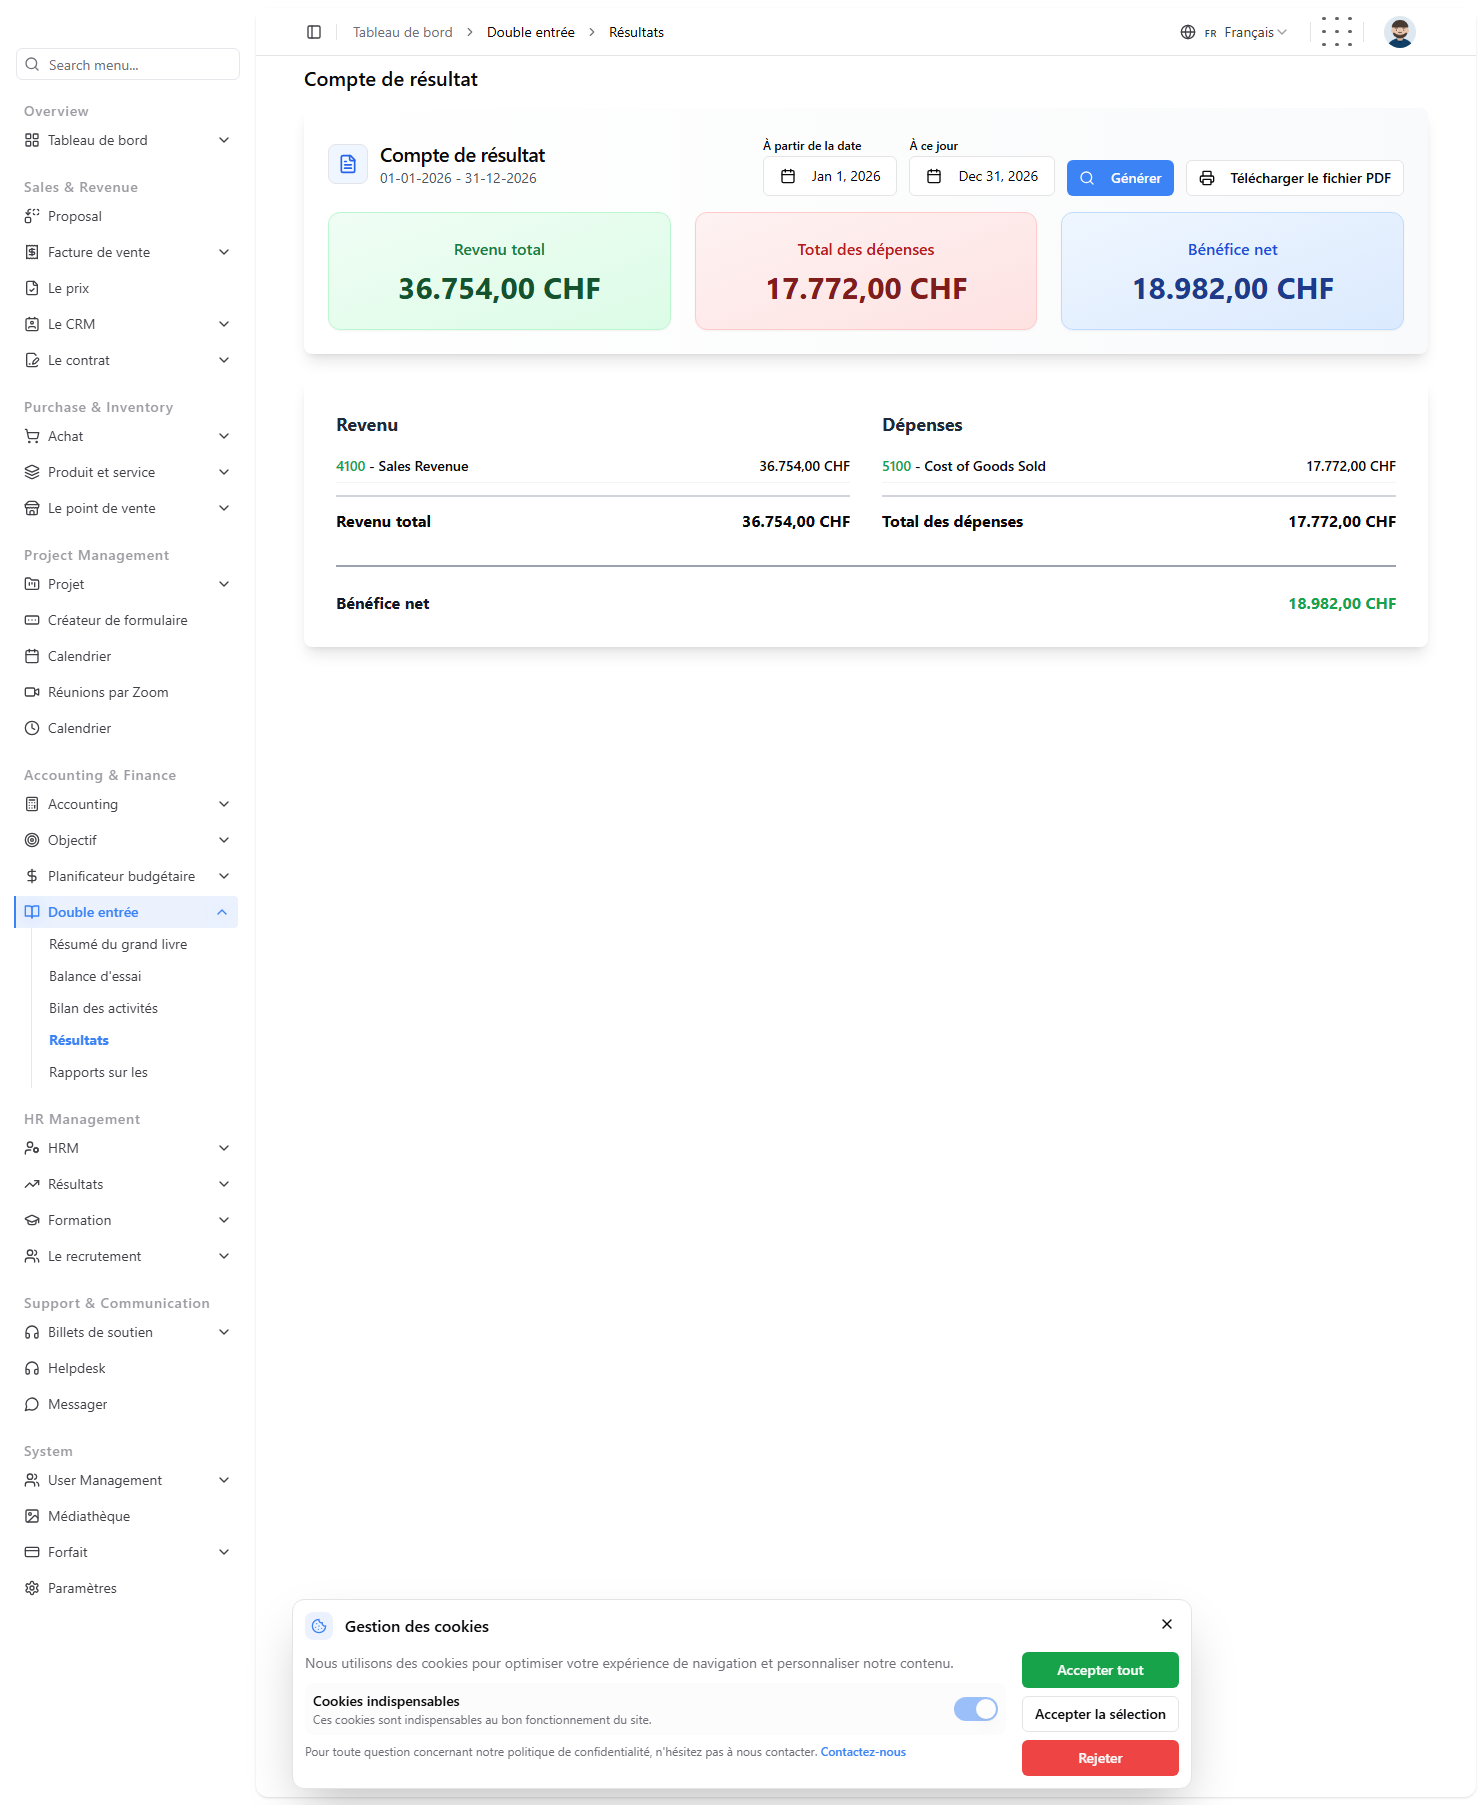Image resolution: width=1484 pixels, height=1805 pixels.
Task: Click the Le prix sidebar icon
Action: (x=32, y=288)
